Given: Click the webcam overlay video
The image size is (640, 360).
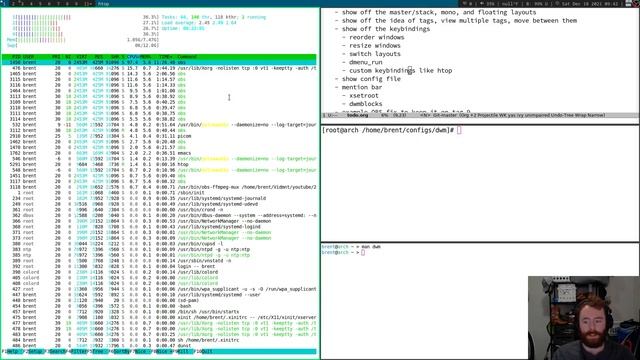Looking at the screenshot, I should [584, 318].
